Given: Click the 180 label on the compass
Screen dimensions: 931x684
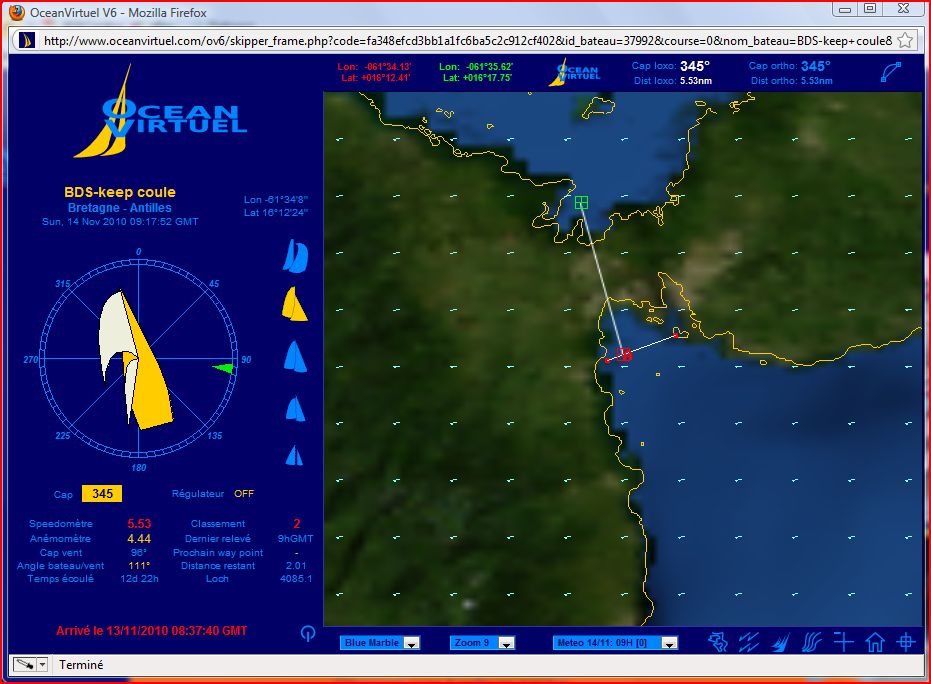Looking at the screenshot, I should point(138,467).
